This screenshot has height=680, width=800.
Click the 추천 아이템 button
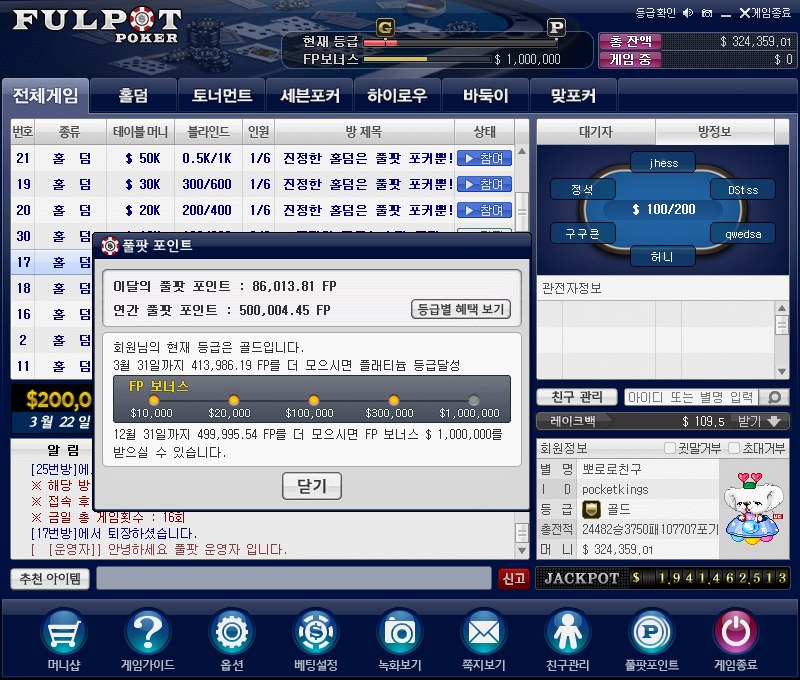tap(50, 578)
